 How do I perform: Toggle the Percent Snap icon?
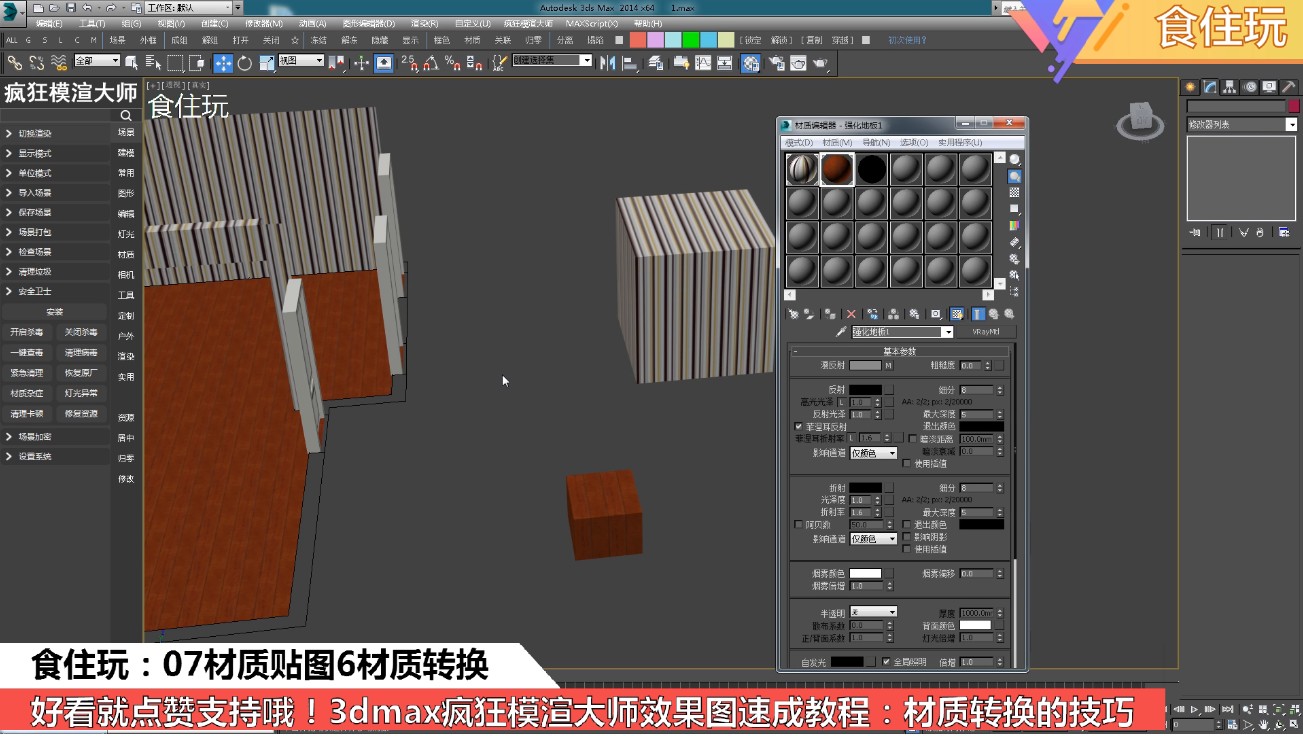point(453,63)
